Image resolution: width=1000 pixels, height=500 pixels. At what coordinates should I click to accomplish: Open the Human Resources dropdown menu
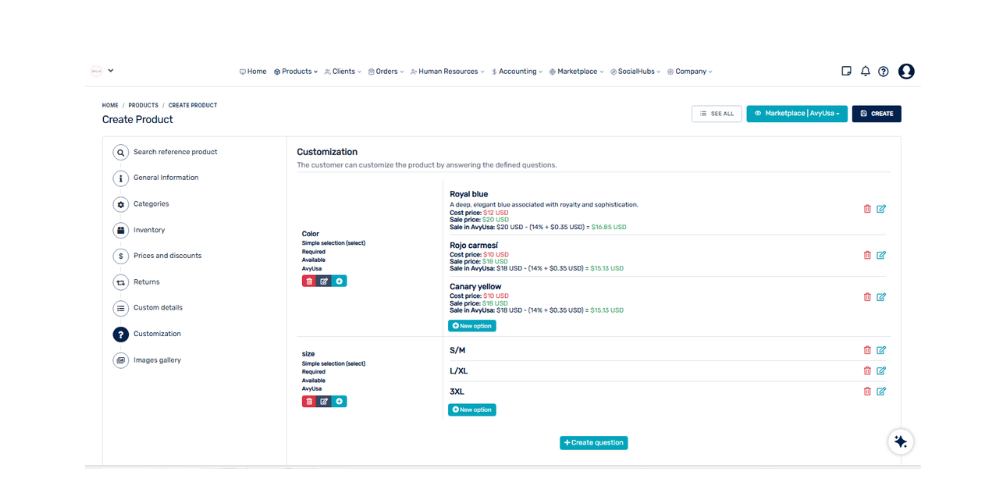coord(447,72)
